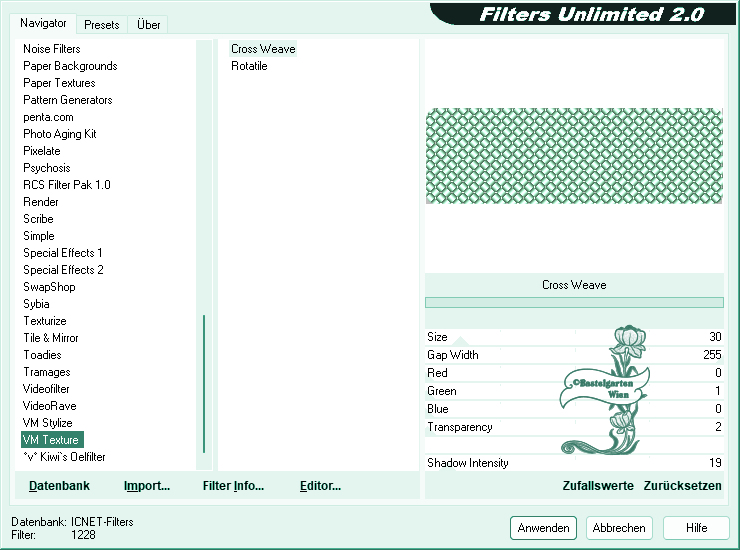Select SwapShop category
The image size is (740, 550).
[x=49, y=287]
